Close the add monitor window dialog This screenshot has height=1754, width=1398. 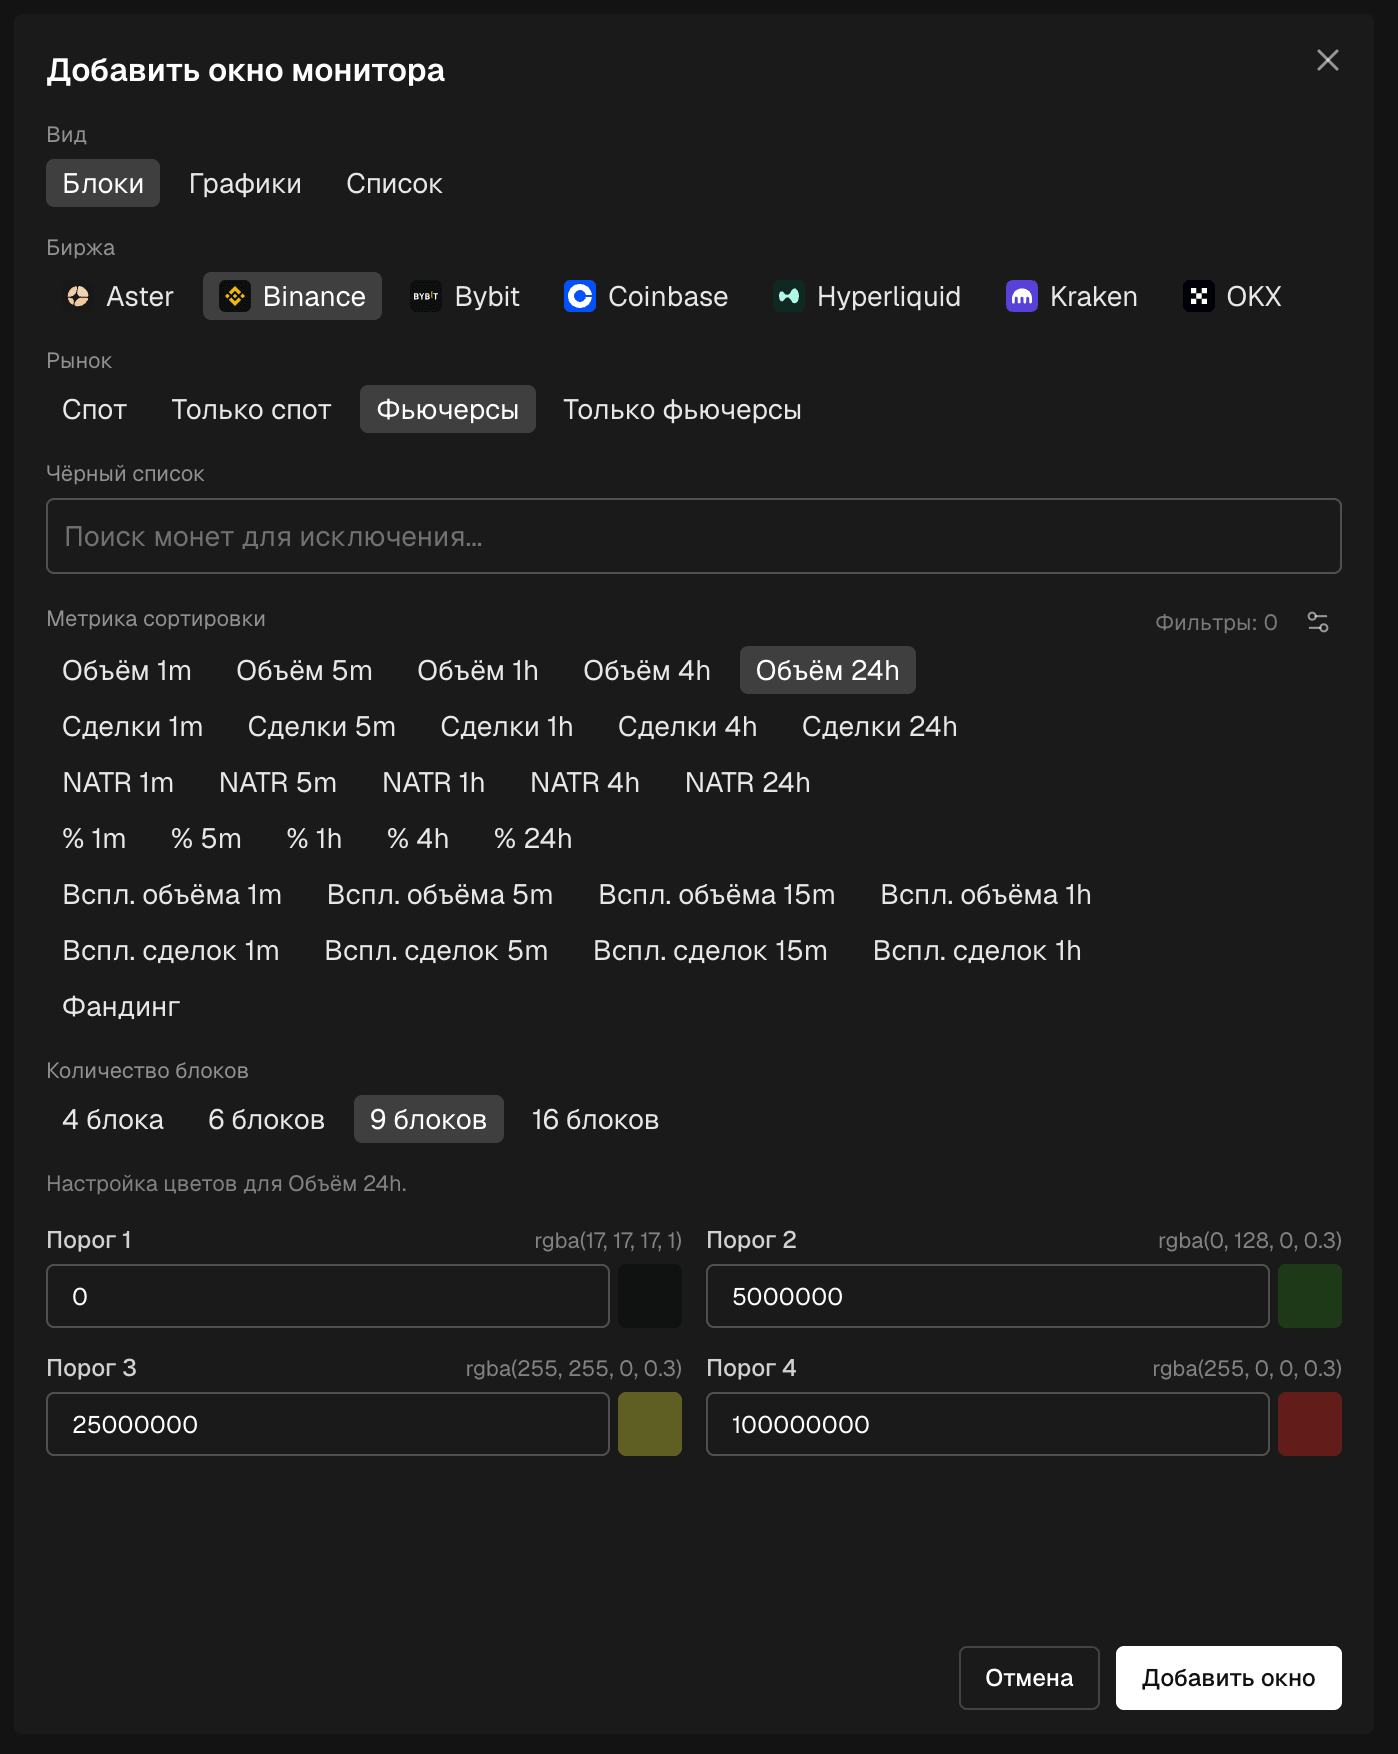tap(1328, 61)
